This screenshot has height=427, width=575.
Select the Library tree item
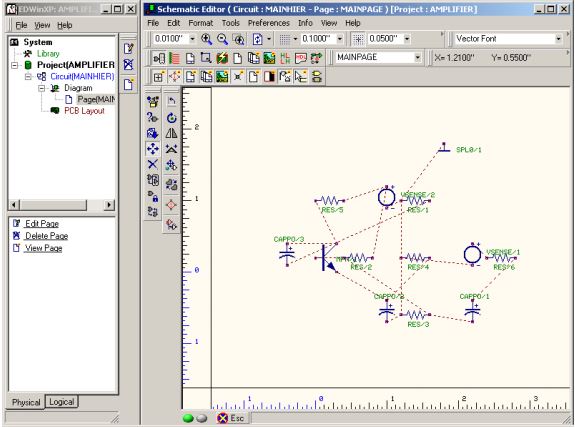(48, 54)
